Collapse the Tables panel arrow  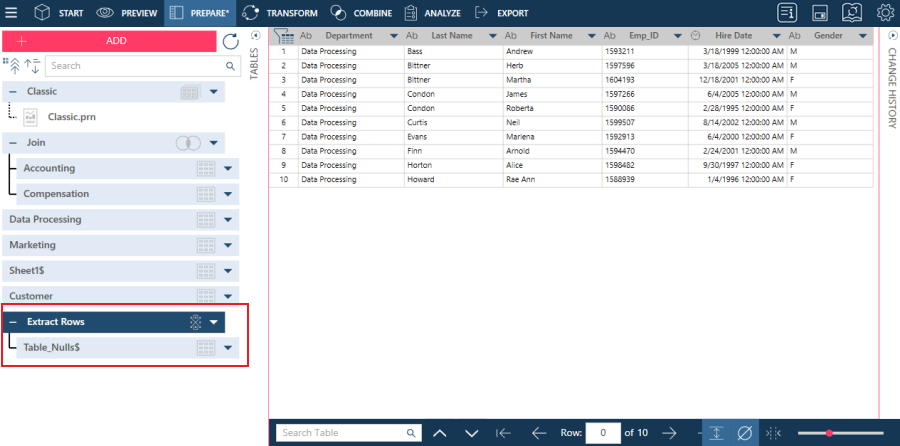click(x=255, y=36)
